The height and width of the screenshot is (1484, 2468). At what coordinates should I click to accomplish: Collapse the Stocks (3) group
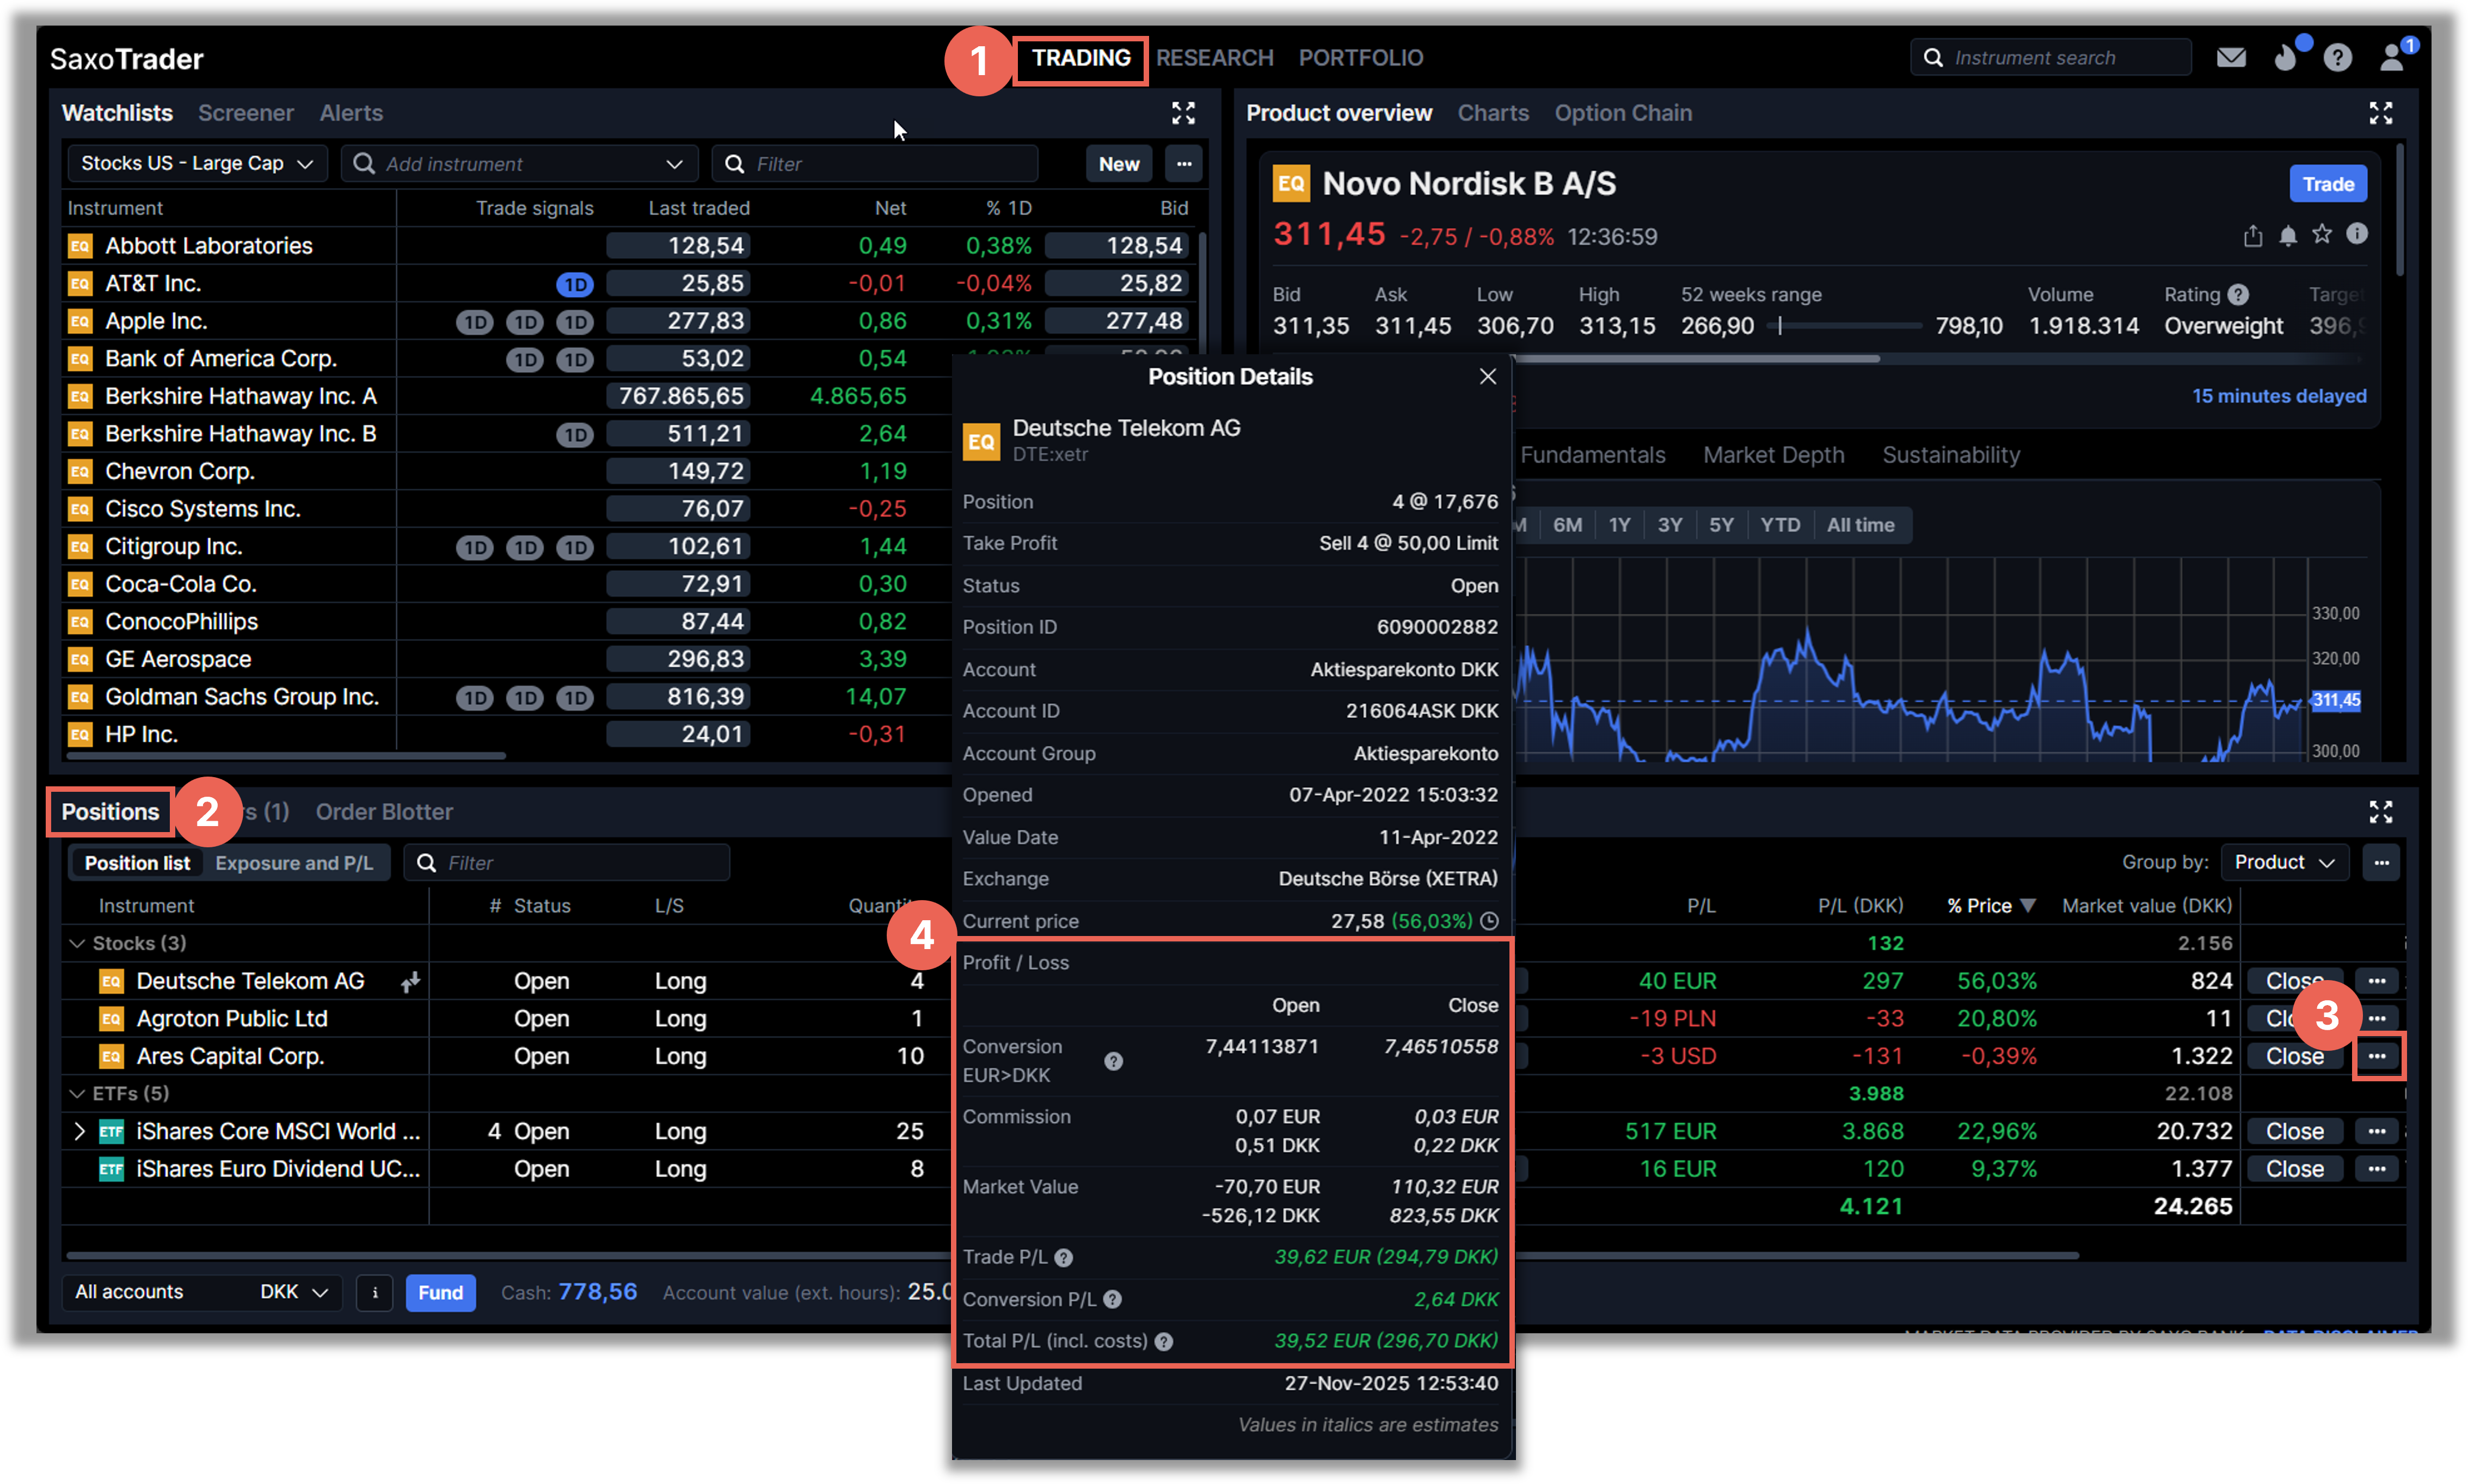pos(77,943)
